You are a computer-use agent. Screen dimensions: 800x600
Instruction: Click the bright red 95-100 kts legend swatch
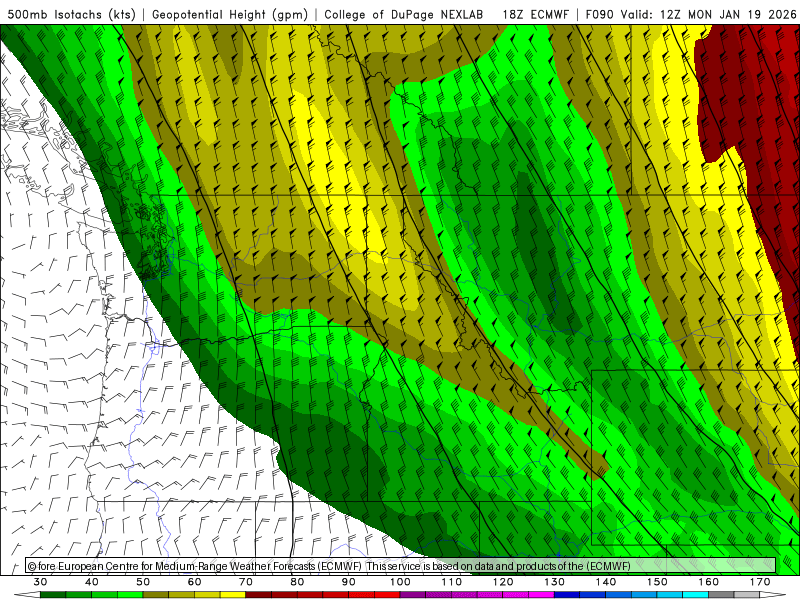[387, 595]
